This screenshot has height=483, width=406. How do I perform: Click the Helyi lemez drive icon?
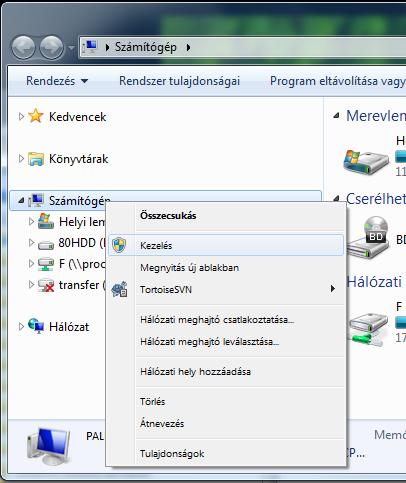tap(46, 221)
